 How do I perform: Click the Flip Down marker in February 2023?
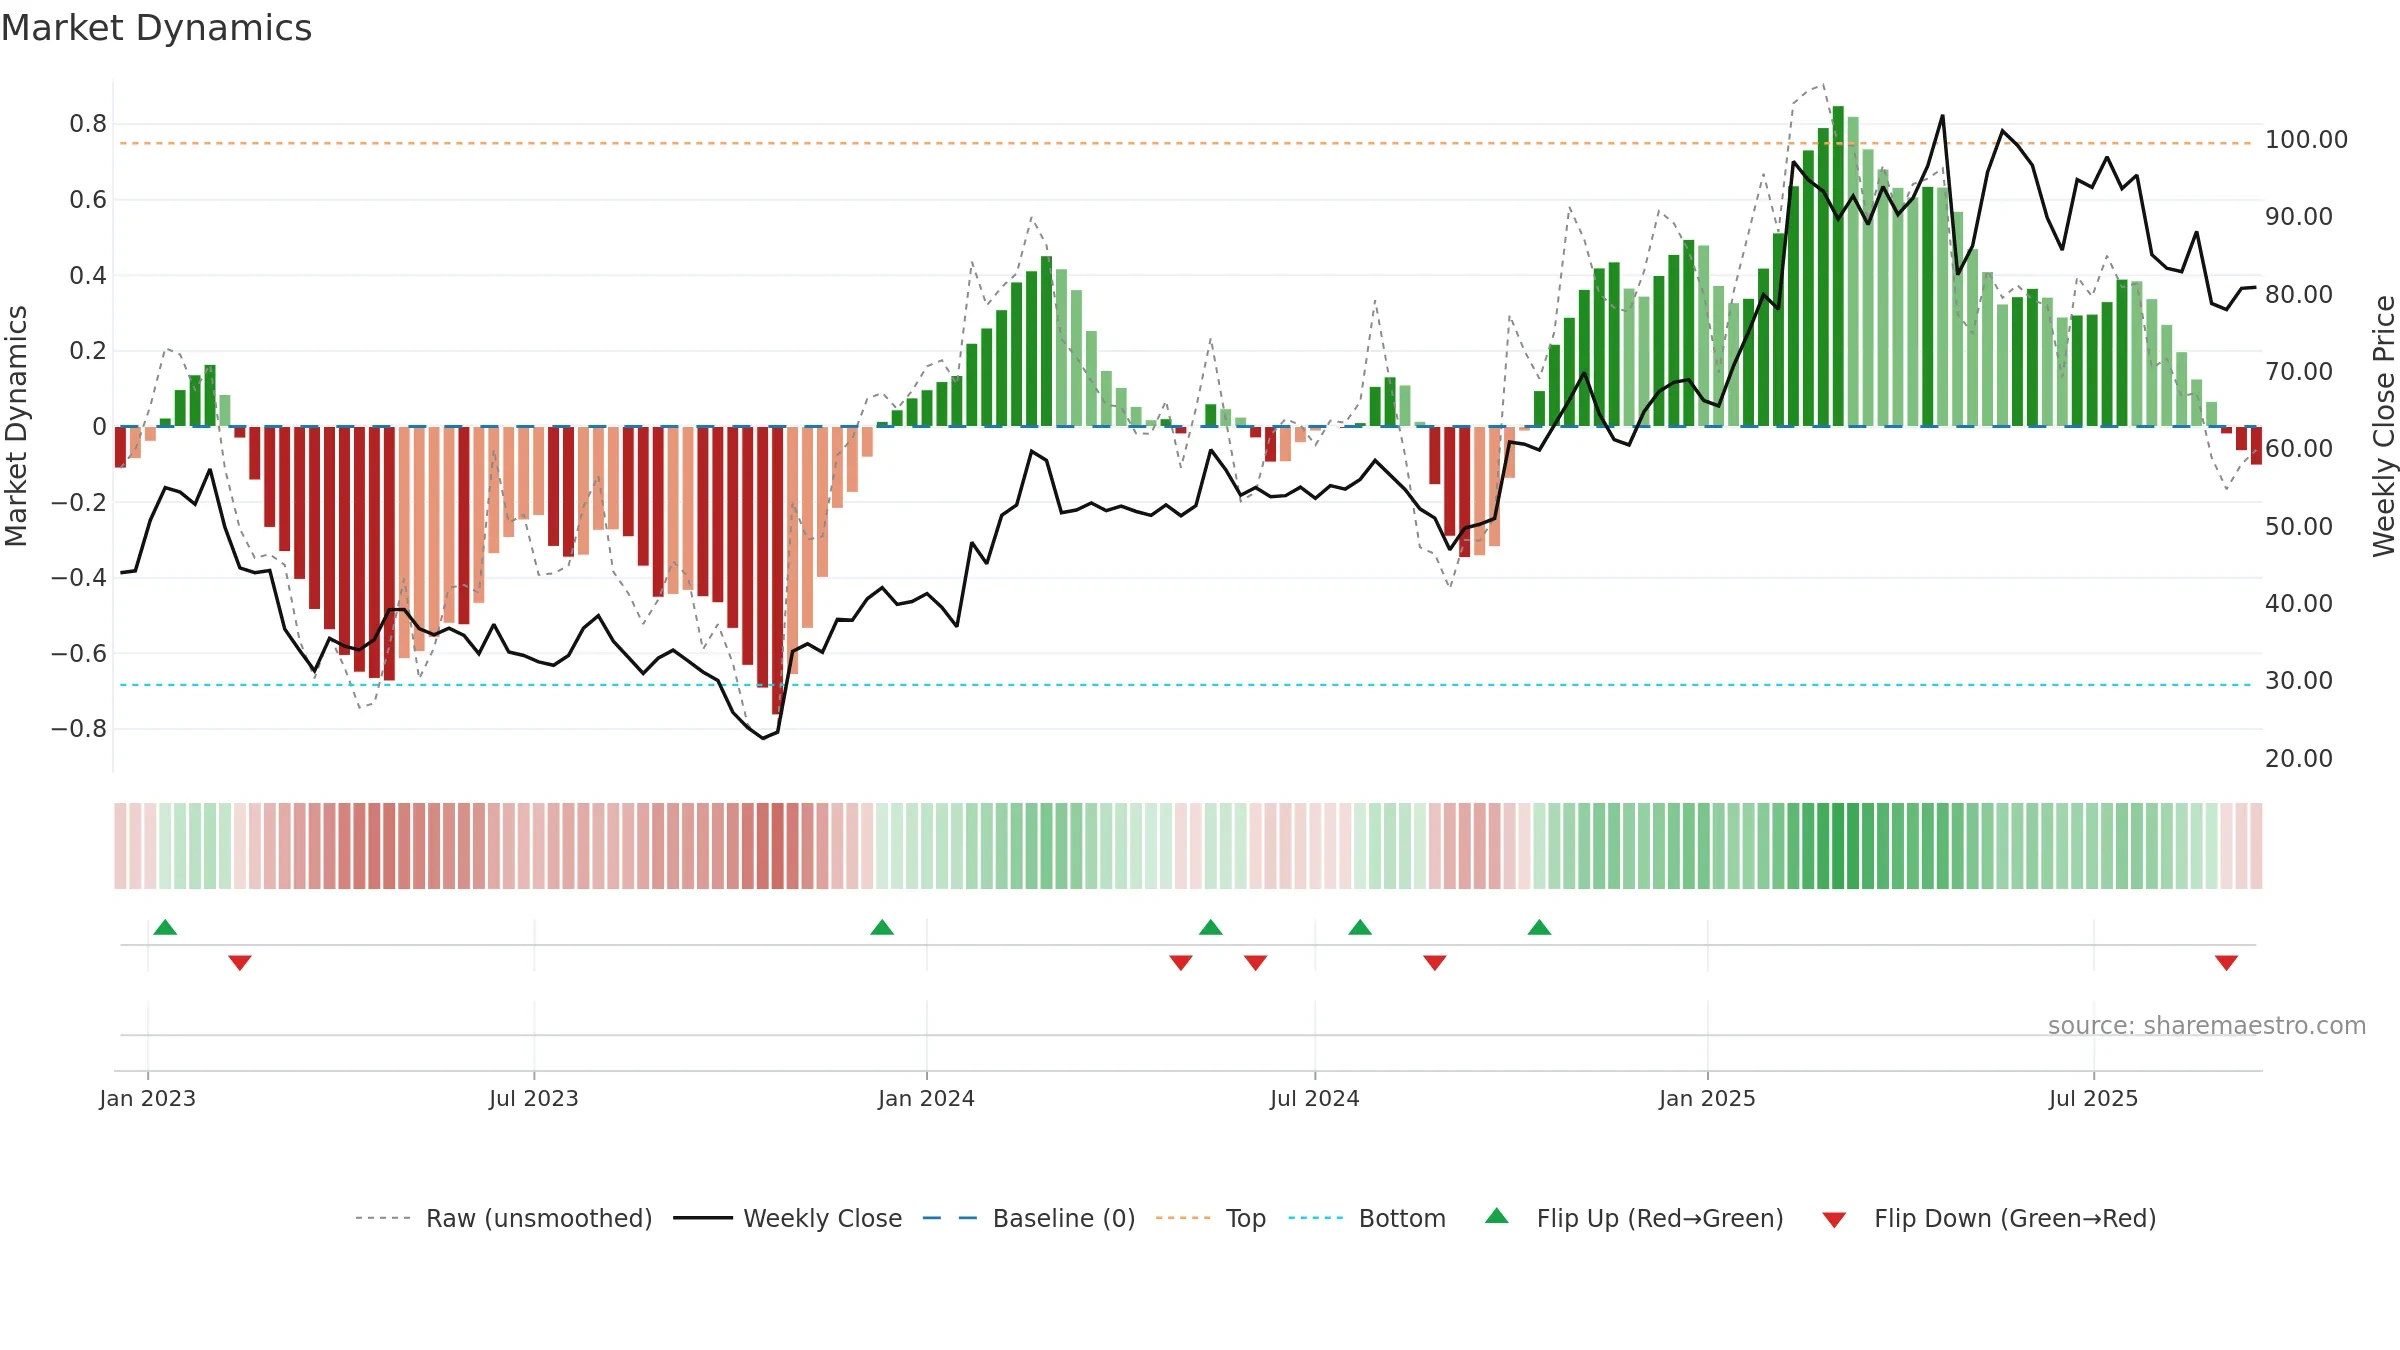(x=240, y=962)
